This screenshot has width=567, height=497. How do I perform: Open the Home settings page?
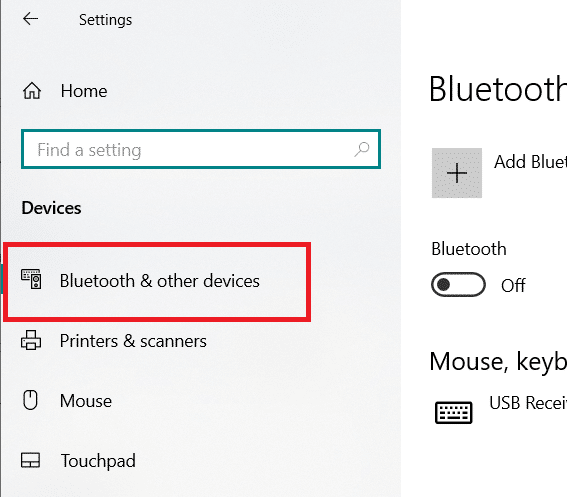pos(84,91)
